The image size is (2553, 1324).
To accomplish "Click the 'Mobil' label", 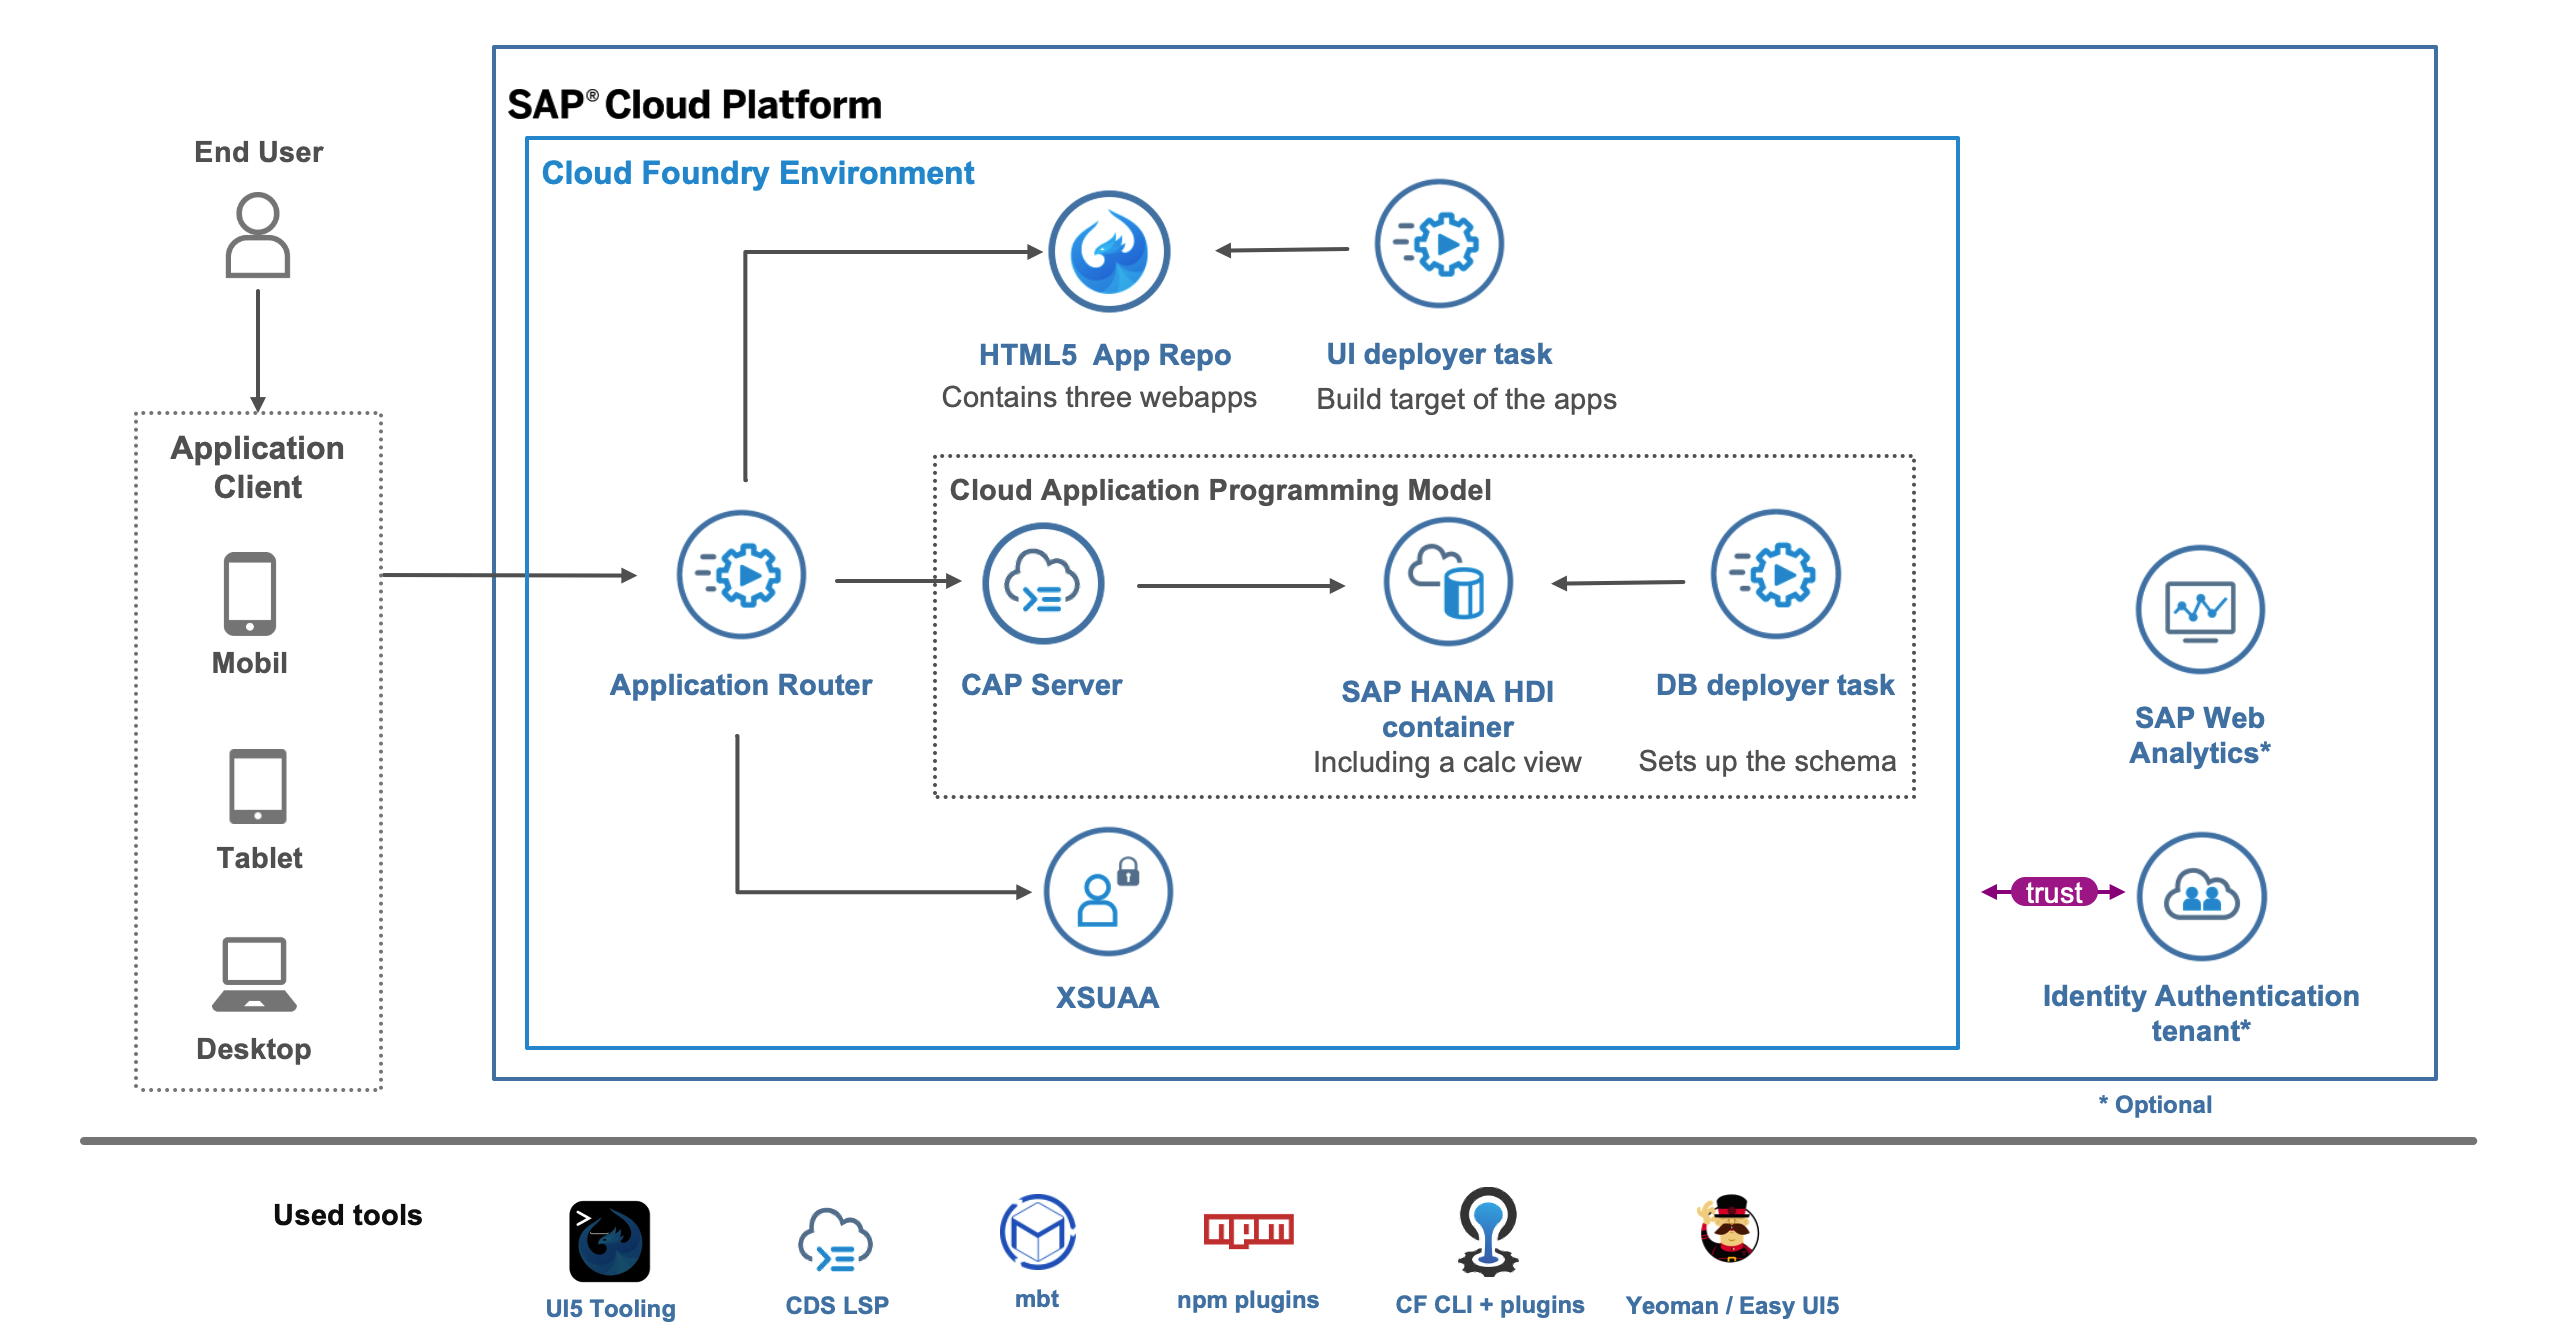I will [x=249, y=663].
